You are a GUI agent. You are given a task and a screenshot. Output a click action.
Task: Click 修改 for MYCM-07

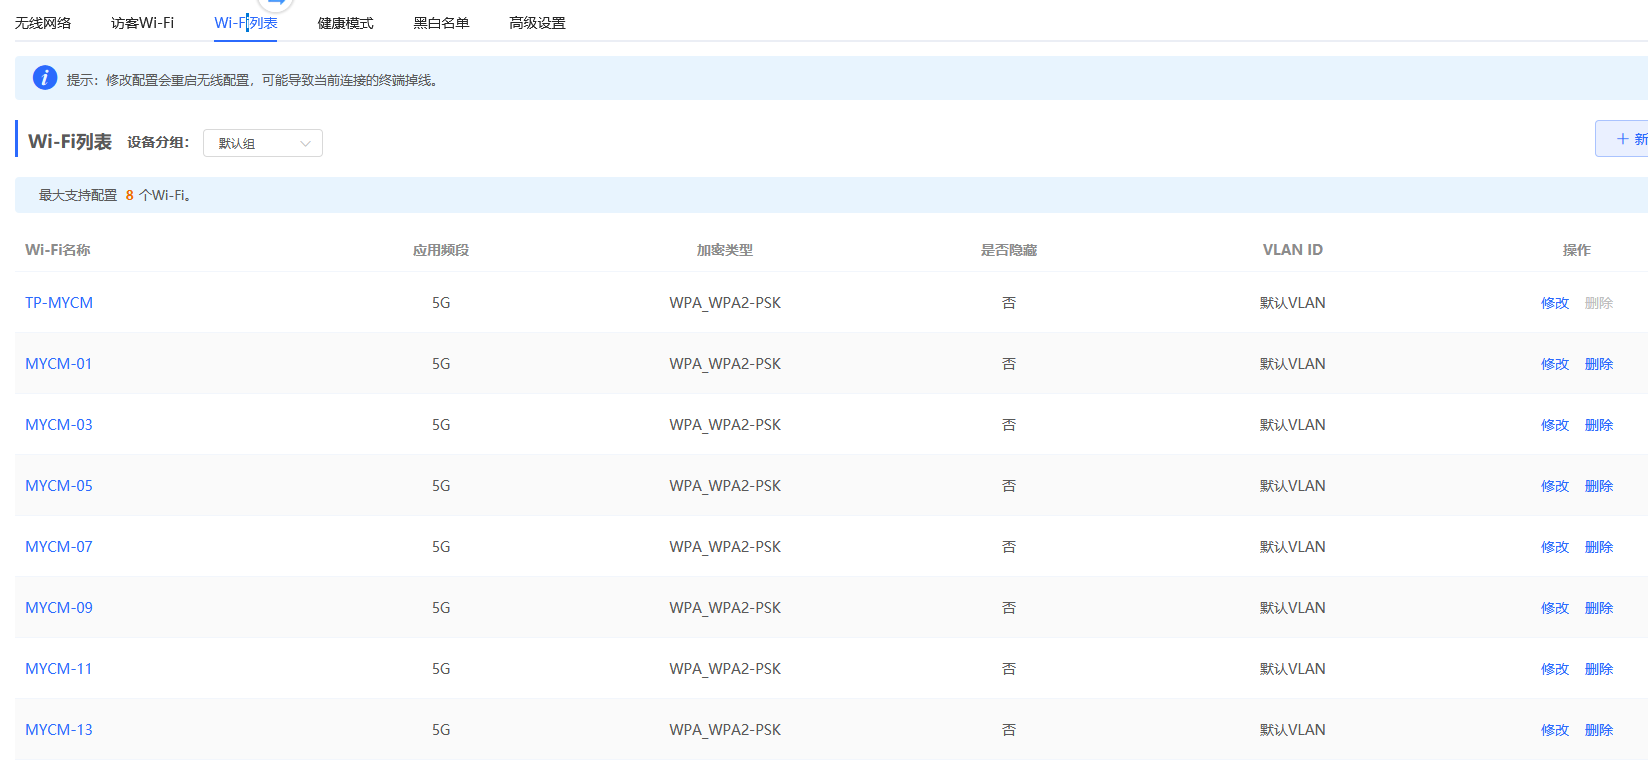(x=1555, y=547)
